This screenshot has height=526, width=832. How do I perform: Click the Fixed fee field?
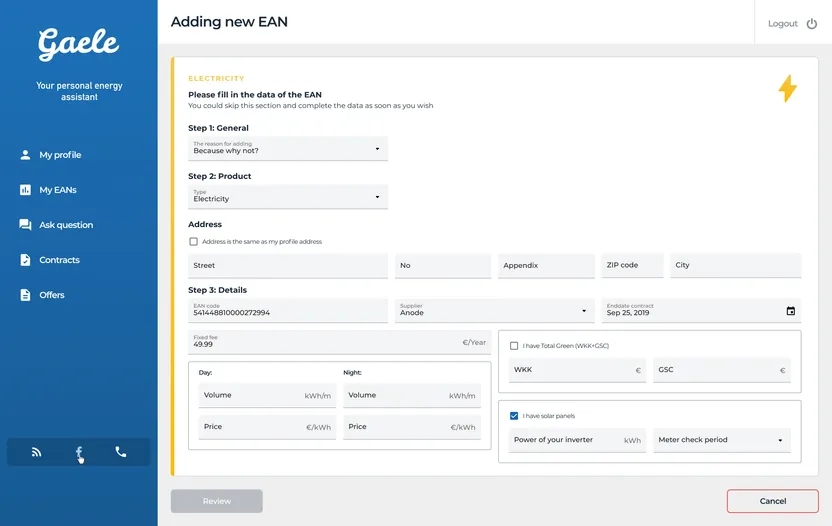click(340, 342)
